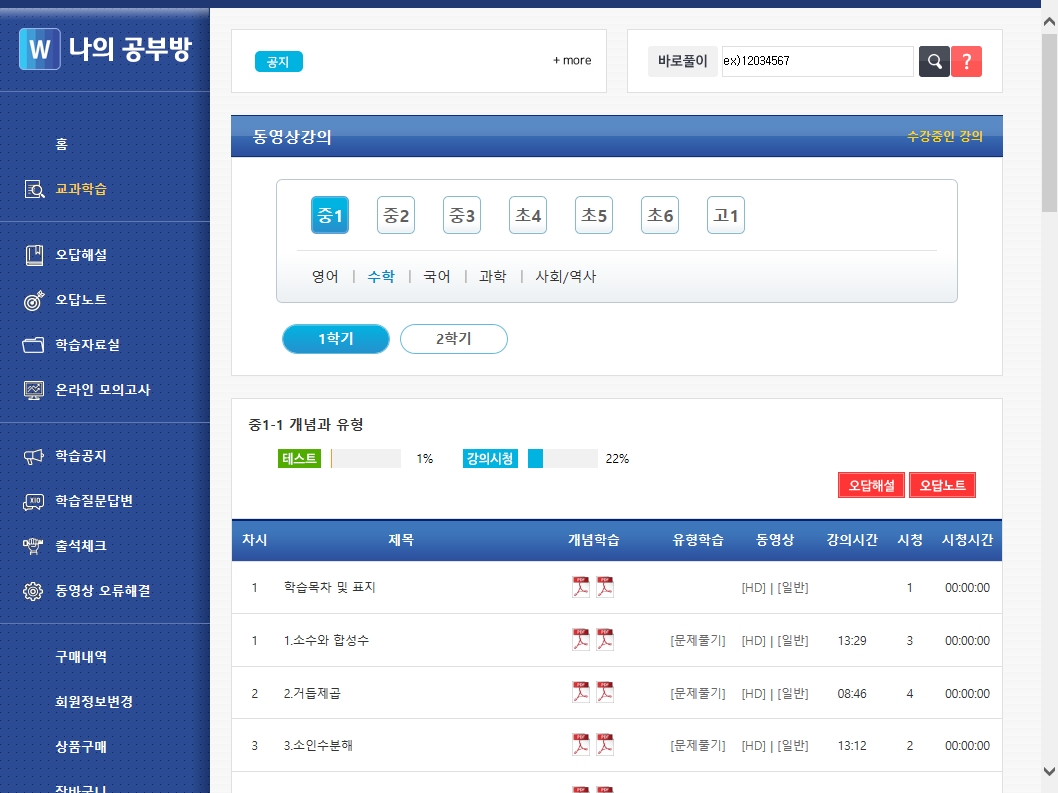Select the 오답노트 icon in the sidebar

[35, 300]
